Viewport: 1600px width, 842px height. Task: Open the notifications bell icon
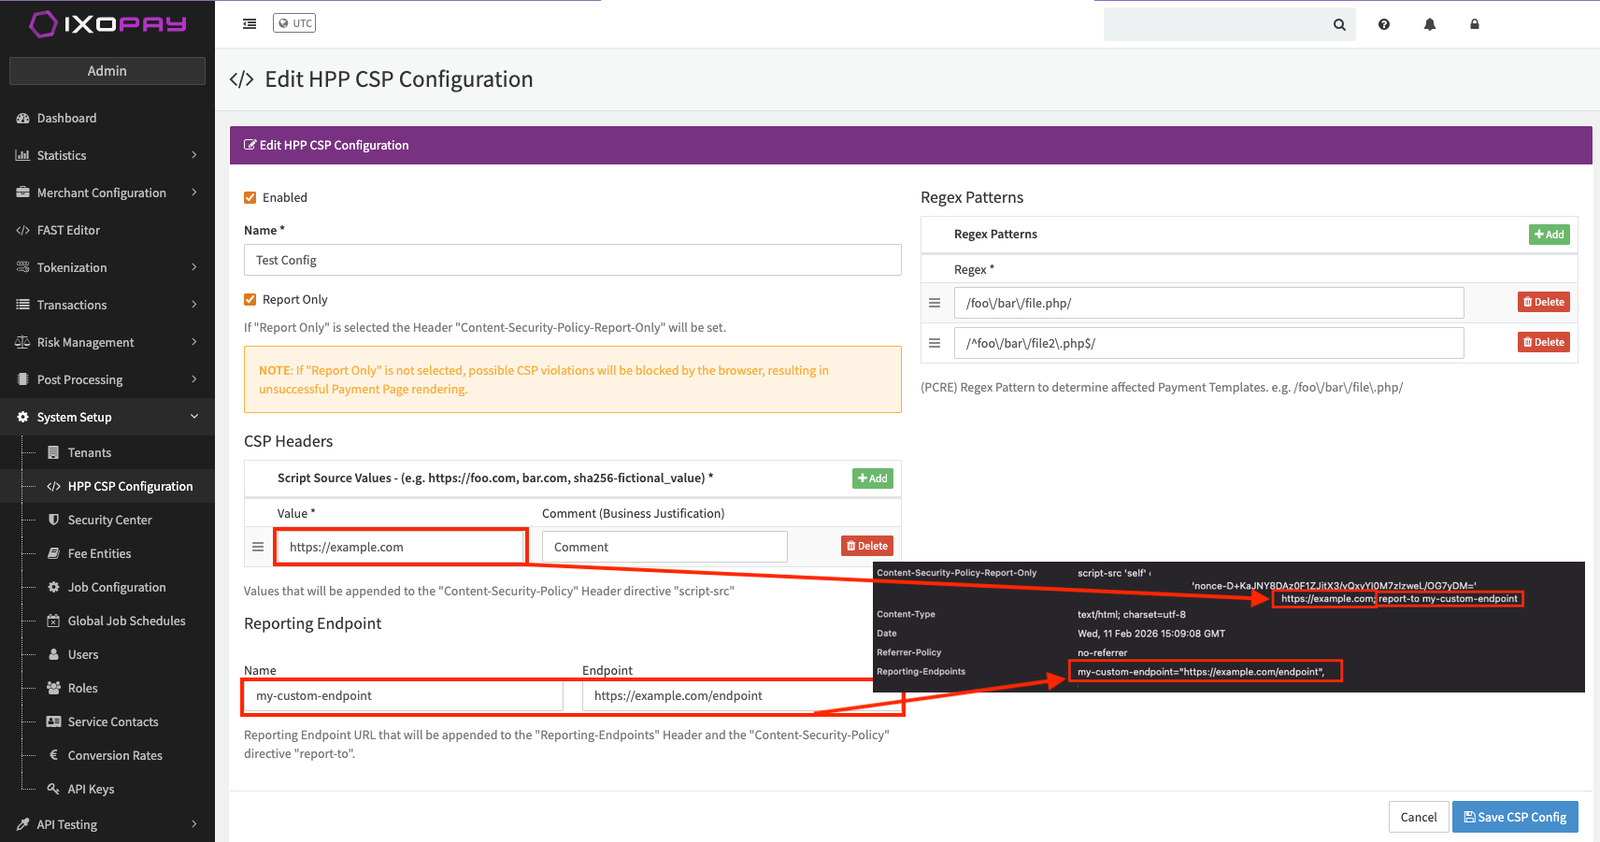pos(1430,25)
